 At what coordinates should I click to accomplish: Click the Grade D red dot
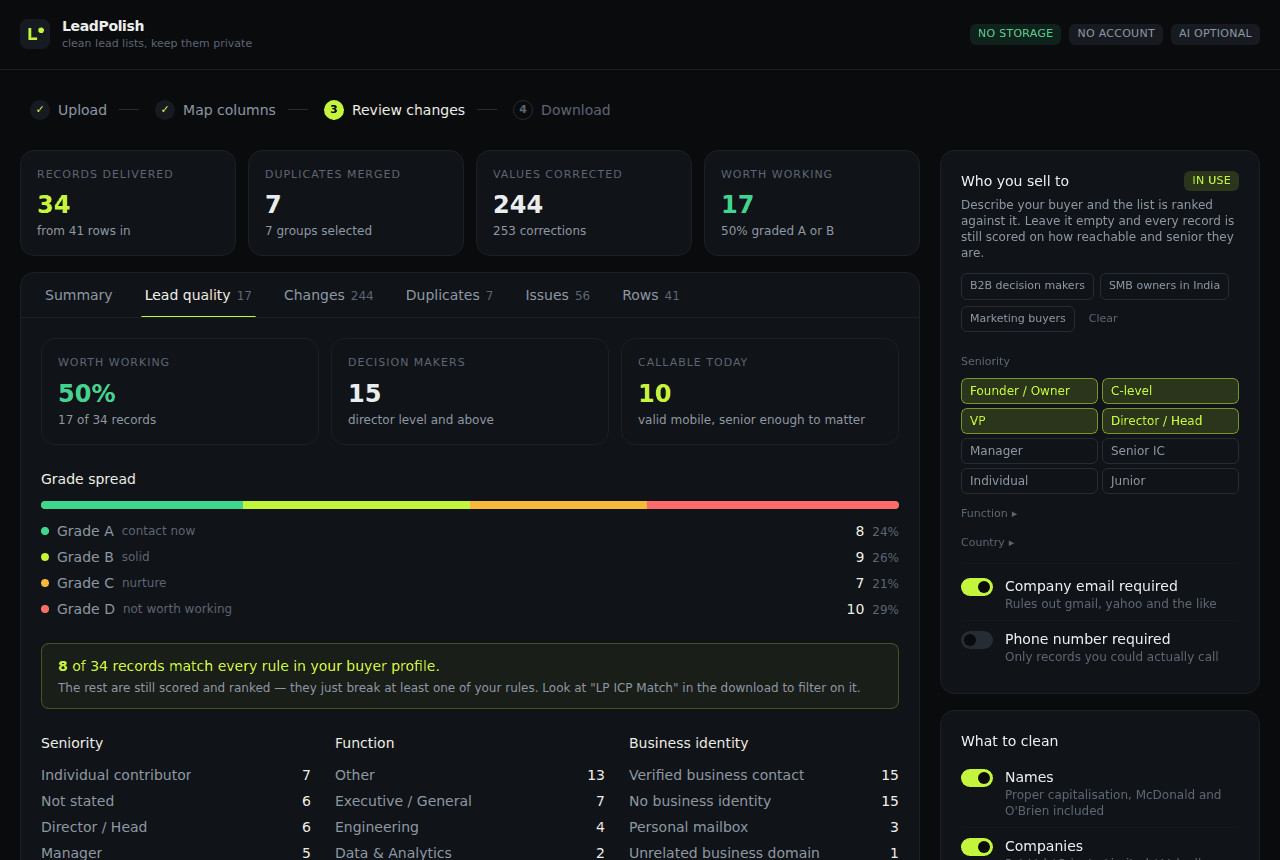(45, 609)
